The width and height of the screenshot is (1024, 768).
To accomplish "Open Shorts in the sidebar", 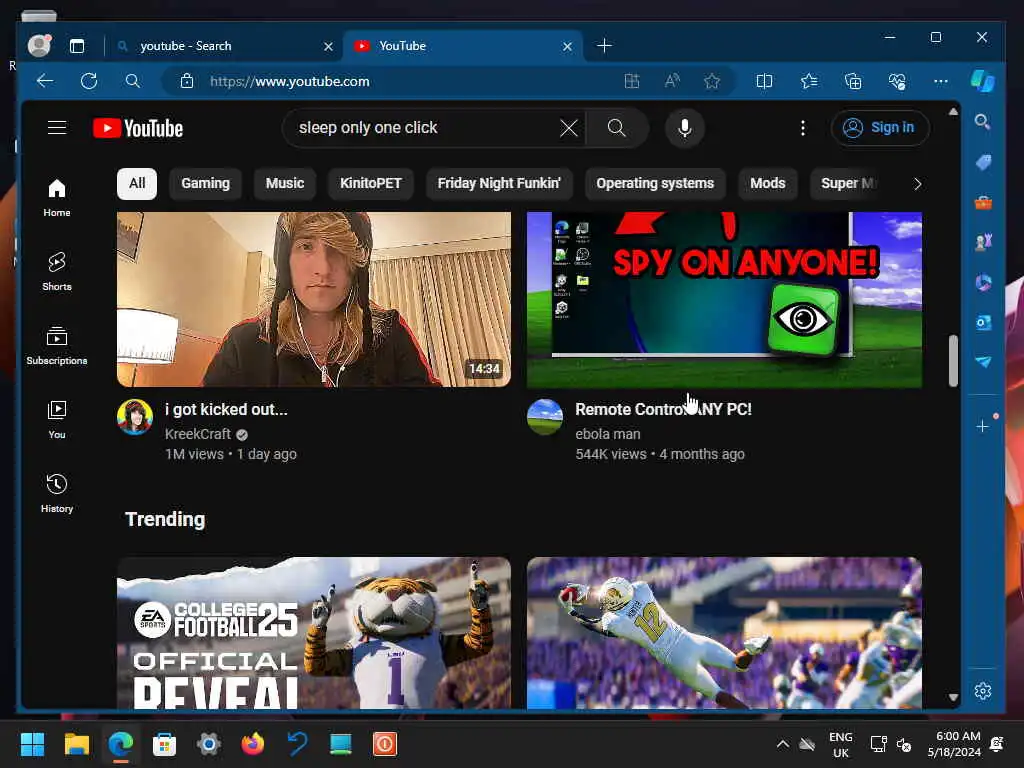I will point(57,272).
